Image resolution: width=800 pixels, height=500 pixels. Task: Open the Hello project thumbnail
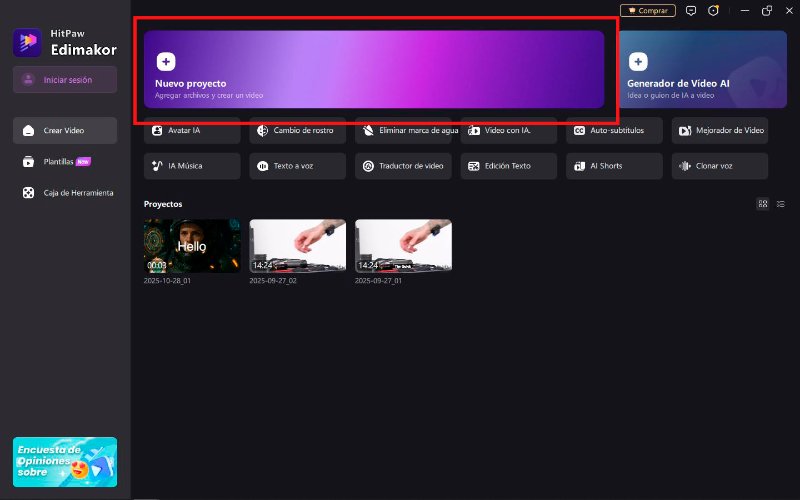coord(192,246)
